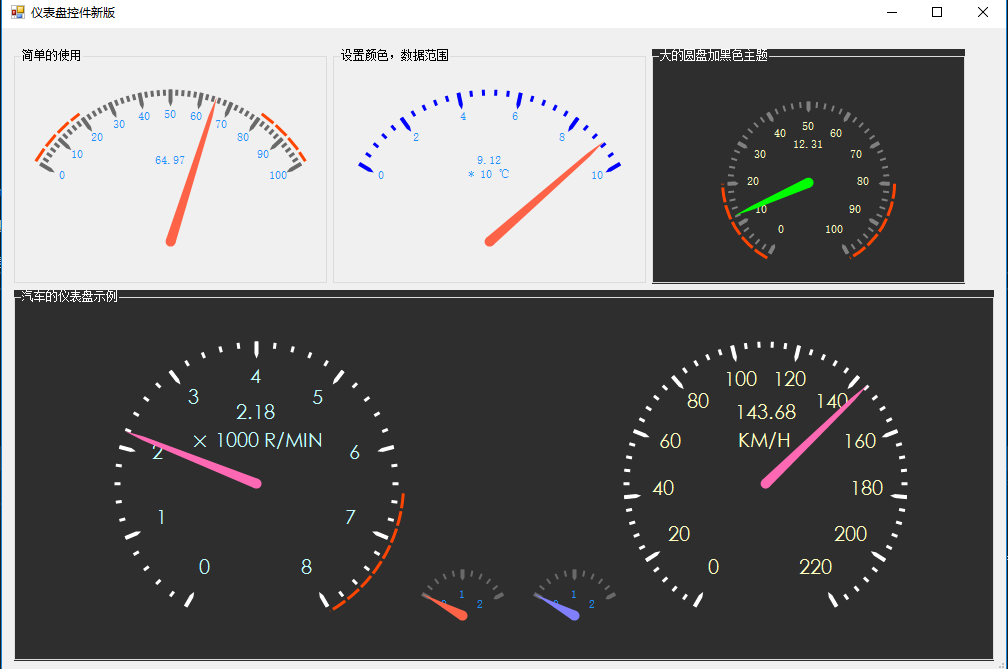This screenshot has height=669, width=1008.
Task: Click the pink needle of the RPM tachometer
Action: click(x=193, y=458)
